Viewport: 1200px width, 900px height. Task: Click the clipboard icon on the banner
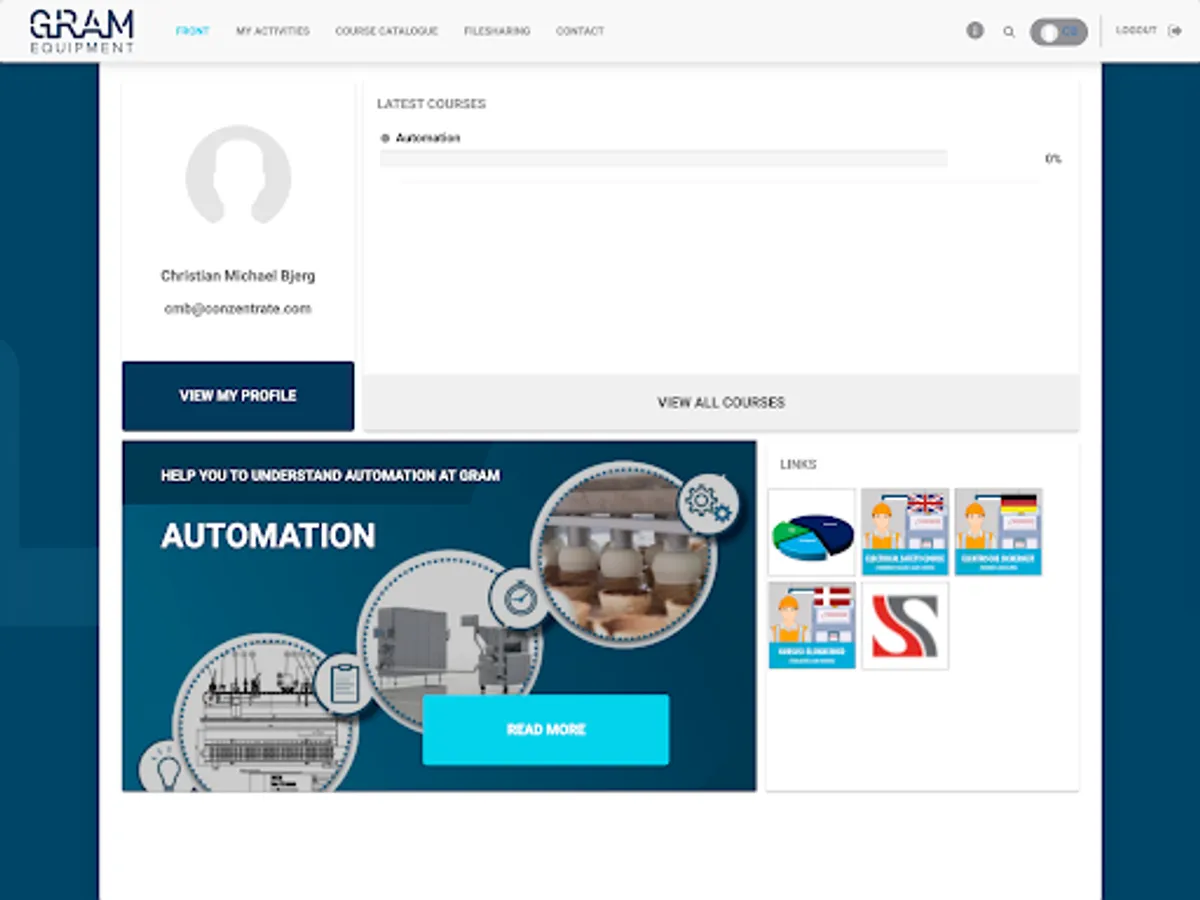click(x=344, y=684)
